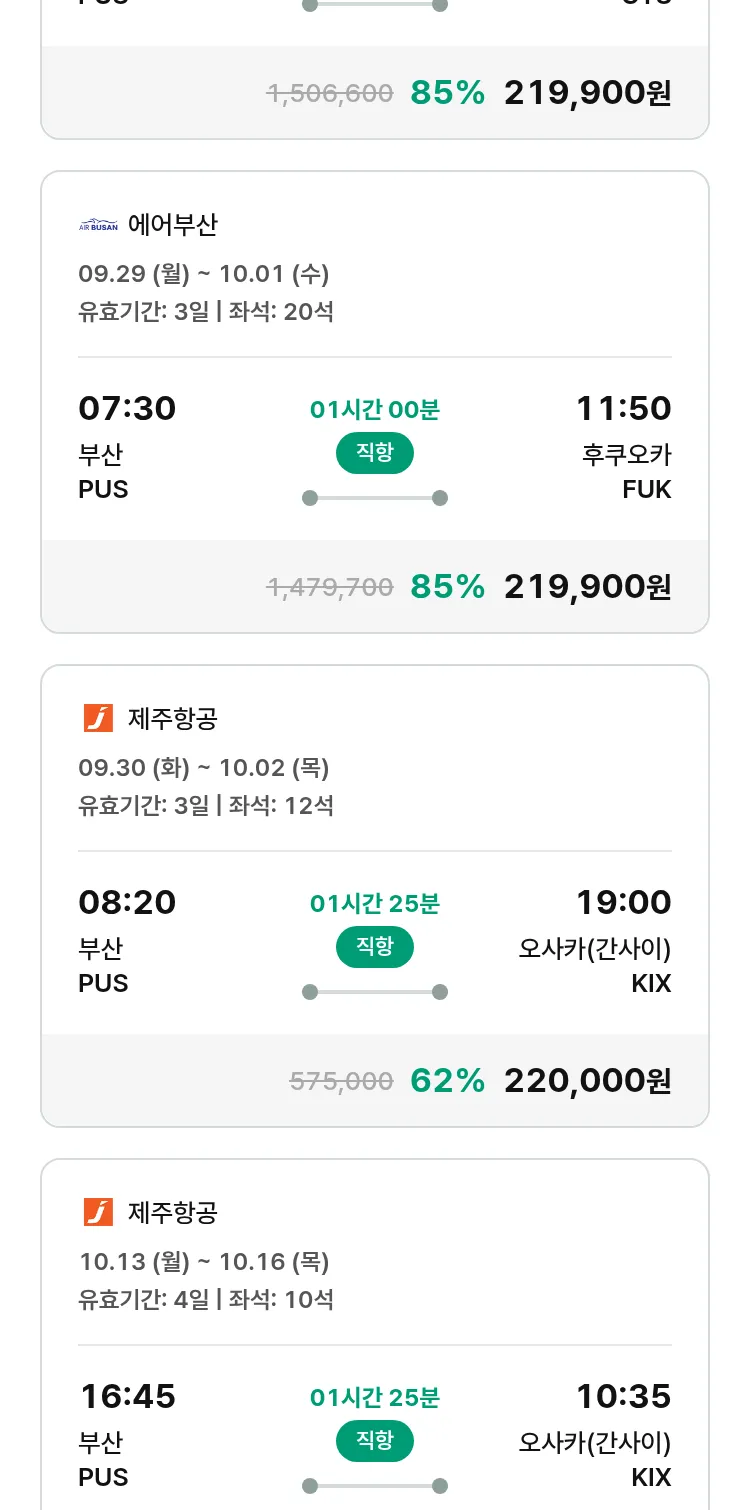Viewport: 750px width, 1510px height.
Task: Tap the 07:30 Busan departure time
Action: pos(127,408)
